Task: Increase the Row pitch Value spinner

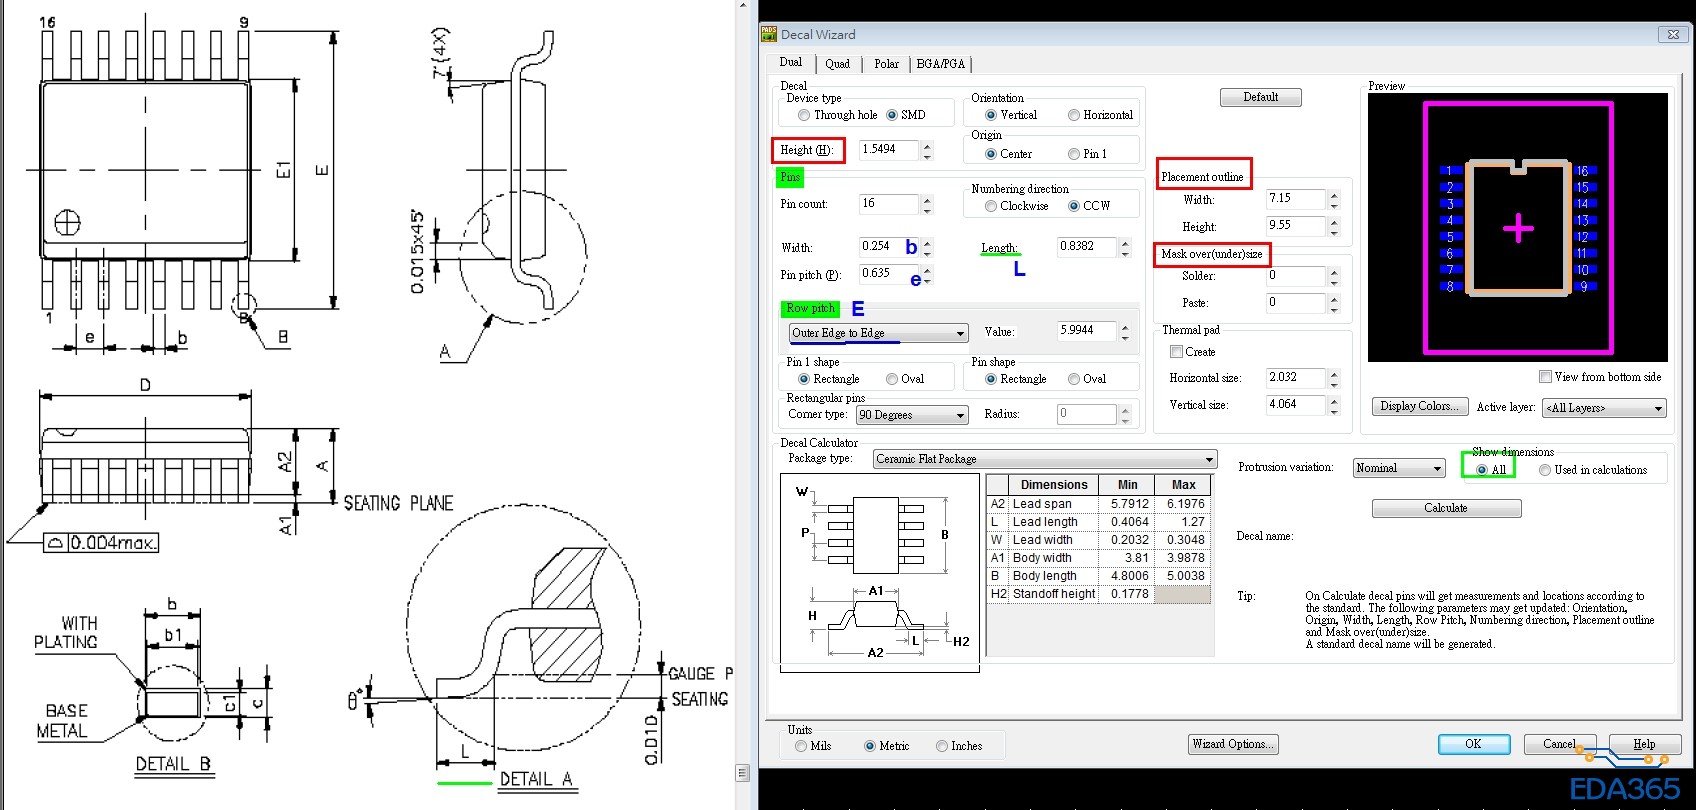Action: tap(1125, 326)
